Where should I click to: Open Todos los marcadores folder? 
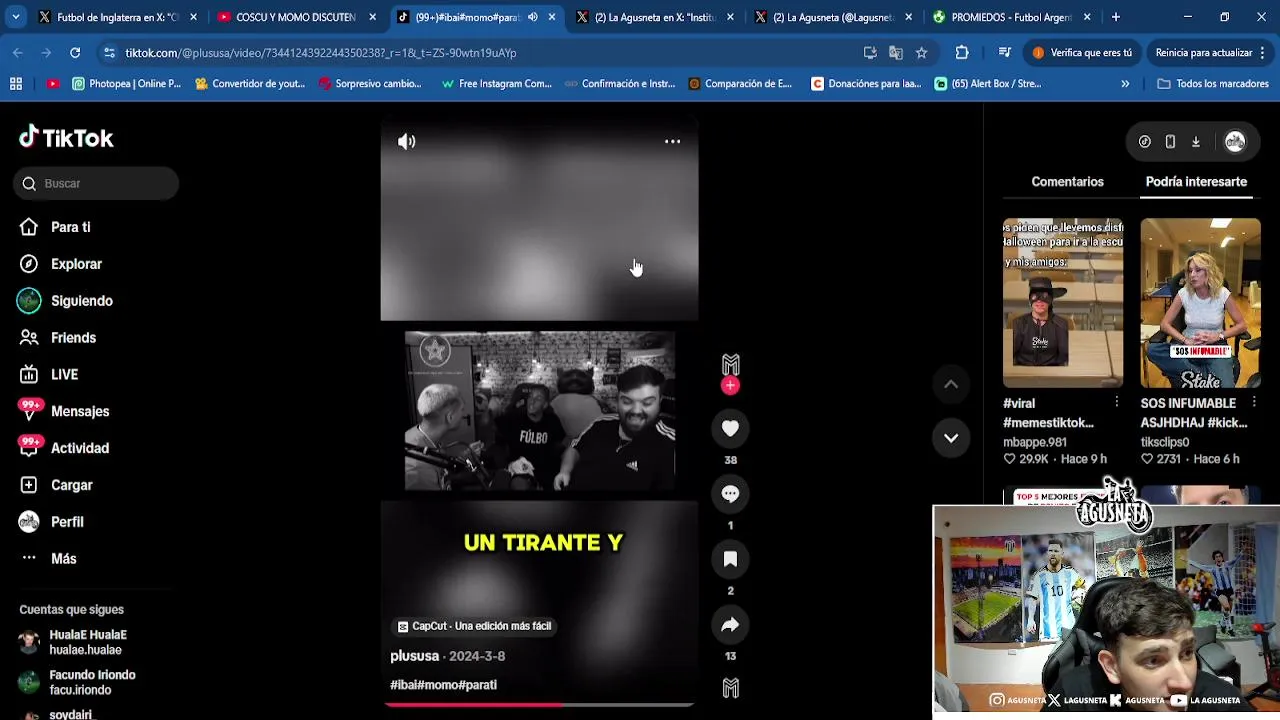1213,84
